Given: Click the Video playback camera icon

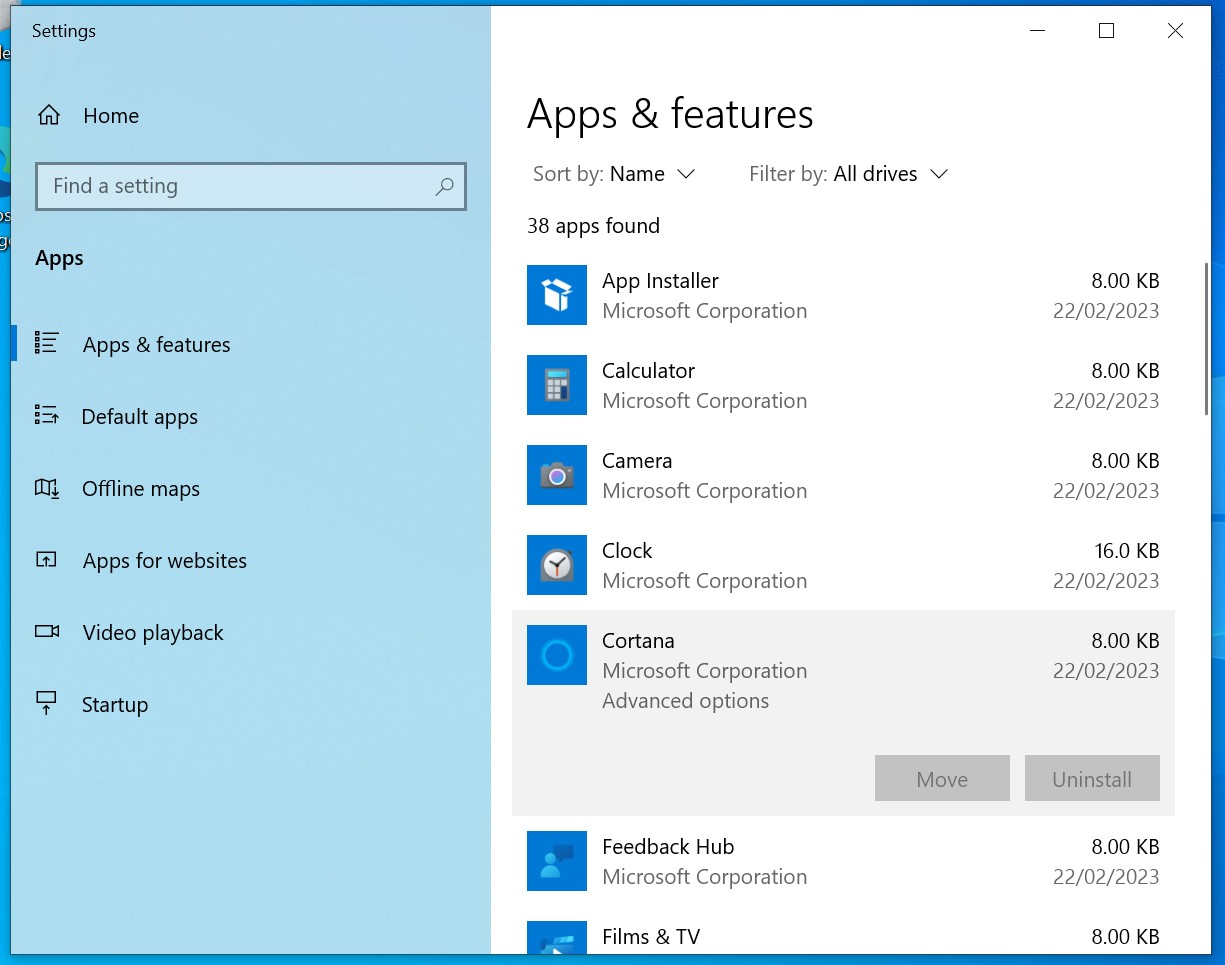Looking at the screenshot, I should click(47, 632).
